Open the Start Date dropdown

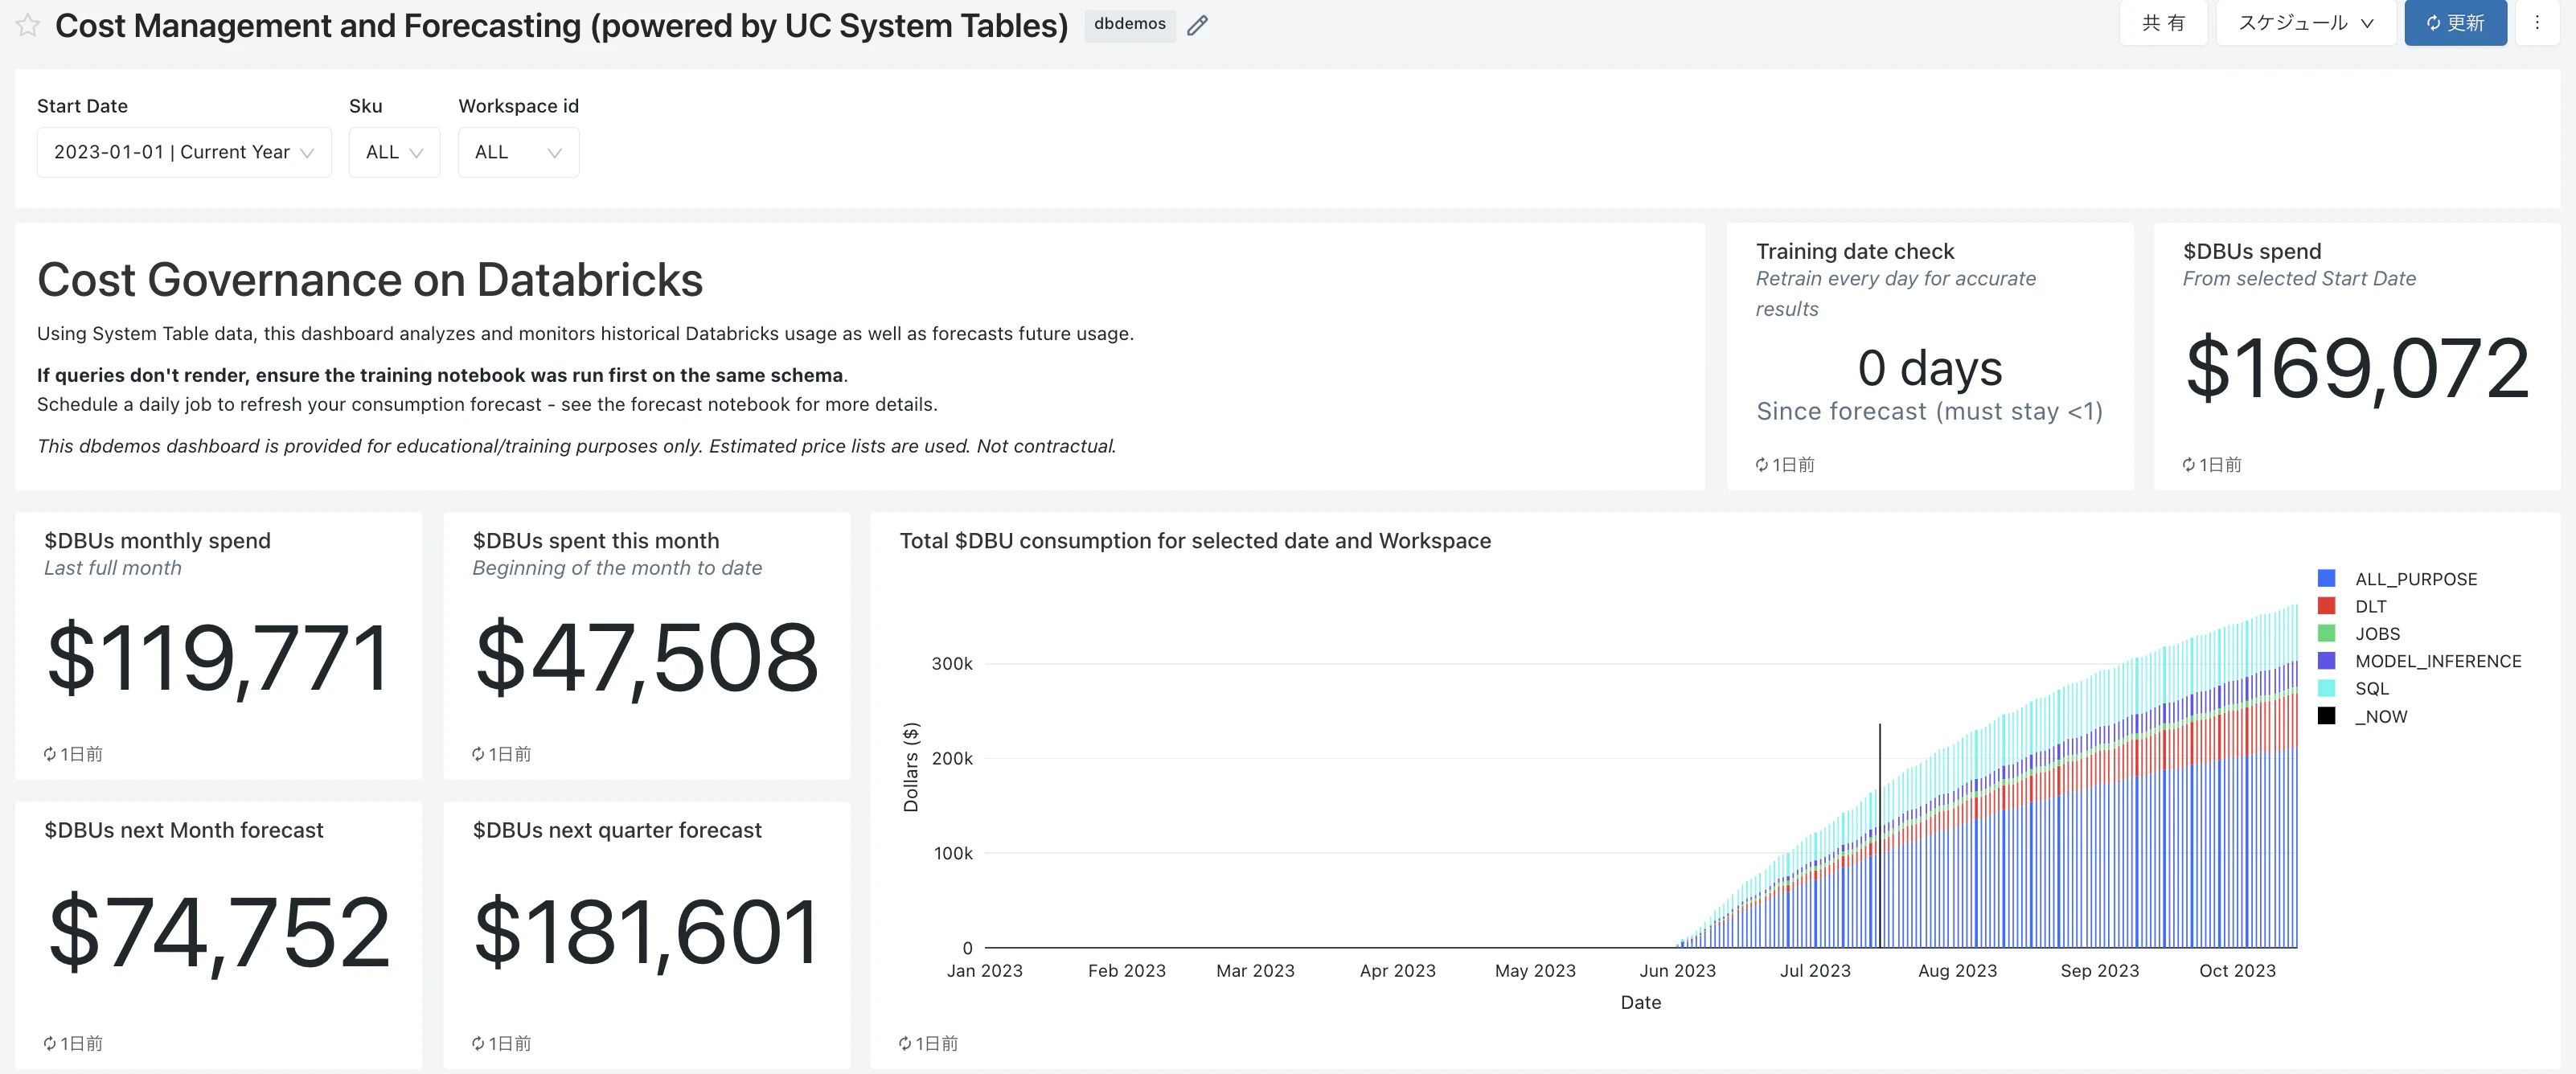[184, 152]
